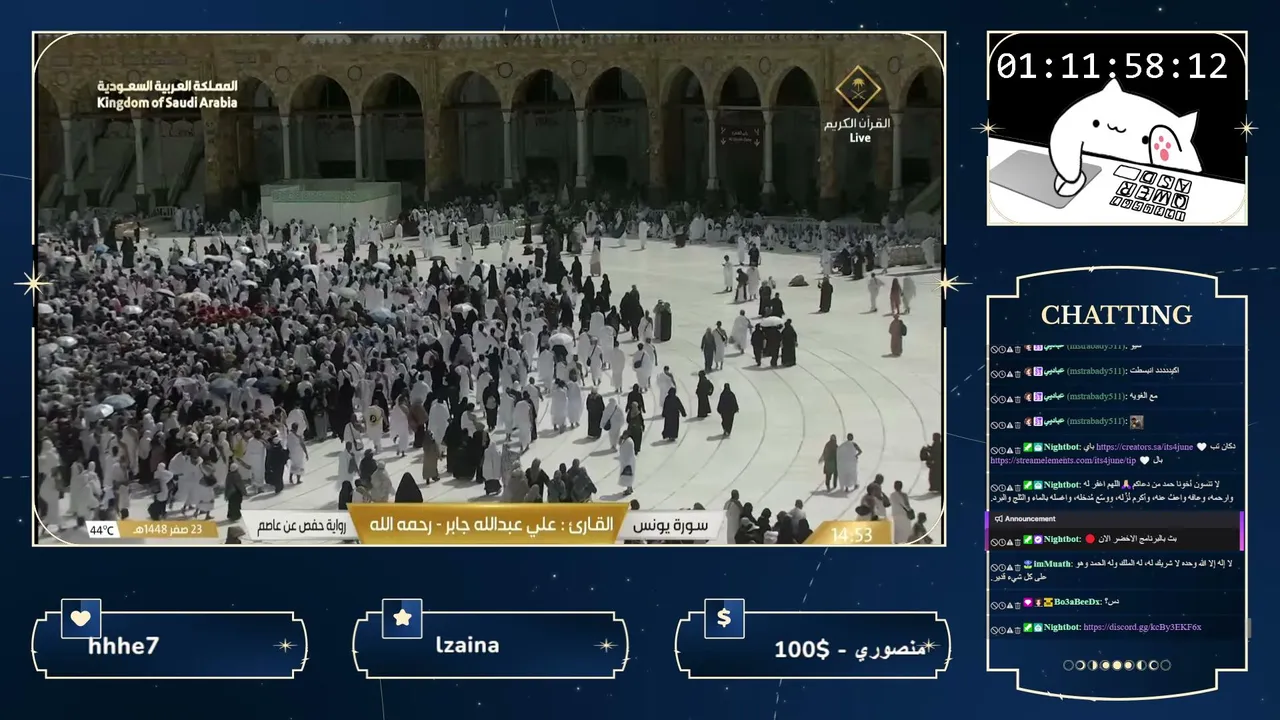Image resolution: width=1280 pixels, height=720 pixels.
Task: Click the Makkah live stream video
Action: click(x=489, y=289)
